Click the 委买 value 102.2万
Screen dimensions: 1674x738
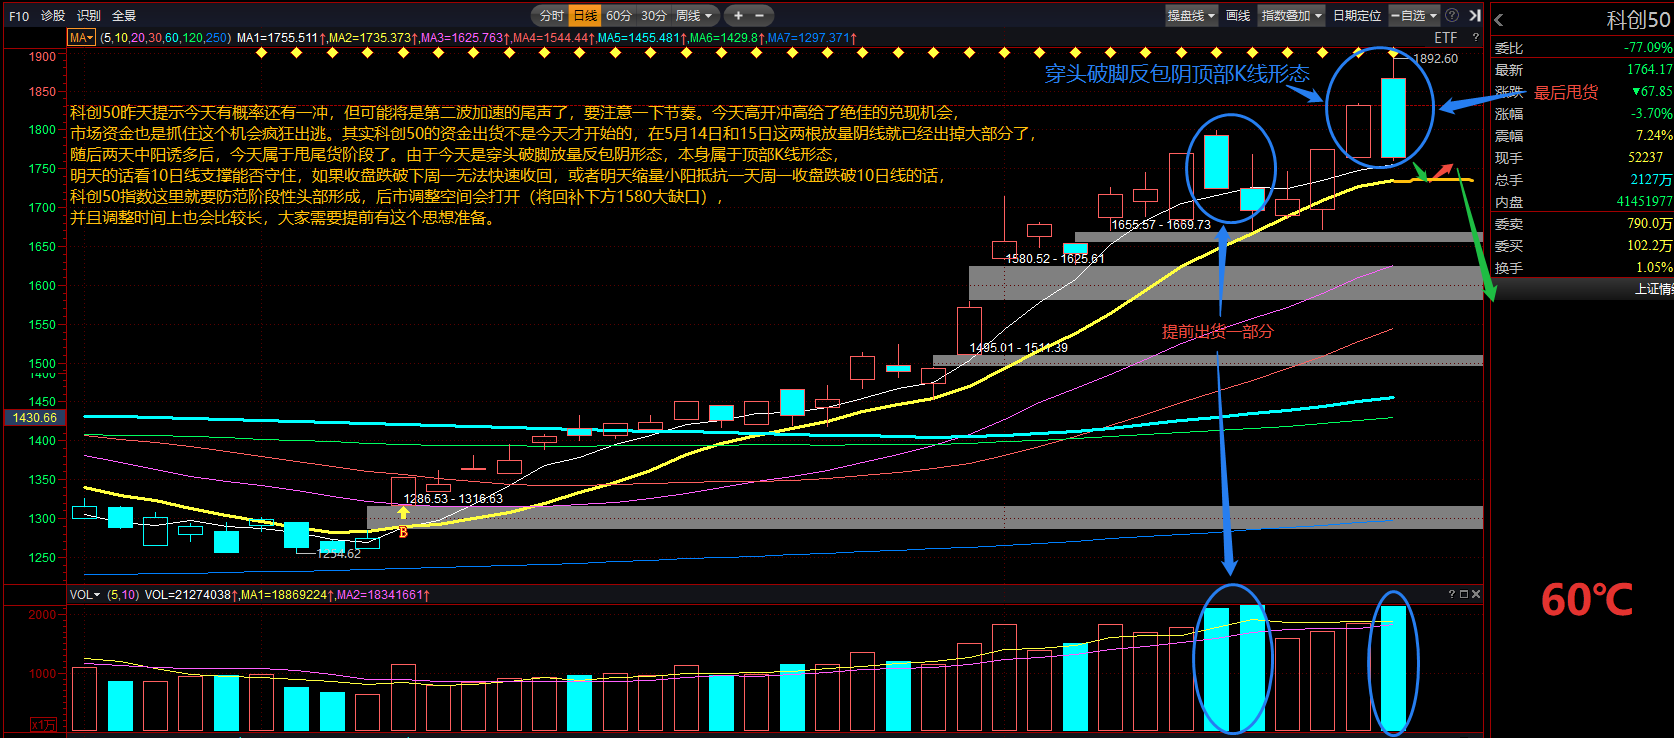pyautogui.click(x=1649, y=246)
